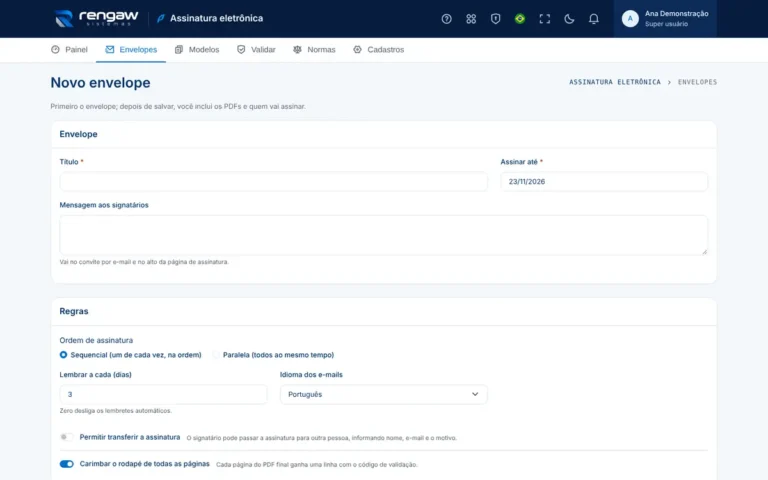Click the 'Novo envelope' page heading

pyautogui.click(x=100, y=83)
